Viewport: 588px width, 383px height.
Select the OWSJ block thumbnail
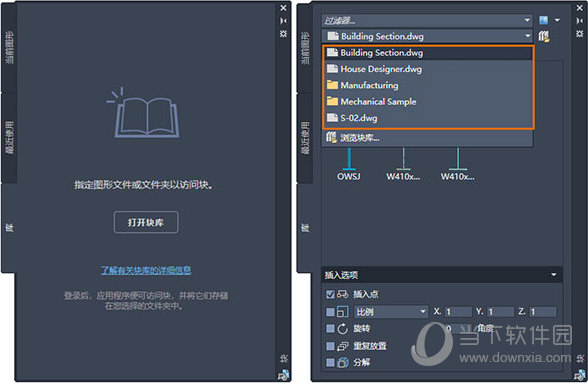(349, 164)
